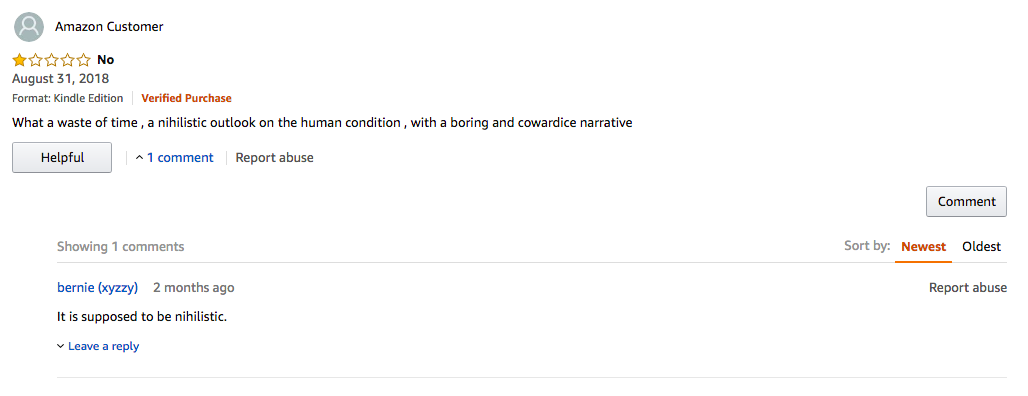Expand the Leave a reply chevron
This screenshot has width=1028, height=396.
click(60, 346)
